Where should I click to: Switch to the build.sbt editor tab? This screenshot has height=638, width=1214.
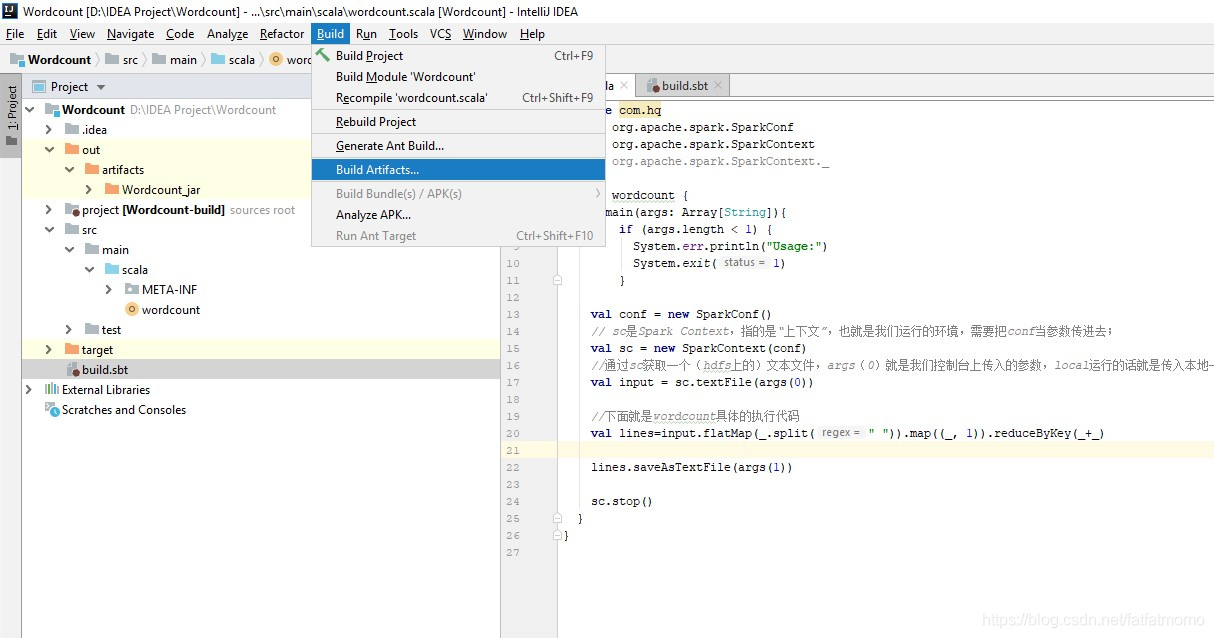point(683,86)
